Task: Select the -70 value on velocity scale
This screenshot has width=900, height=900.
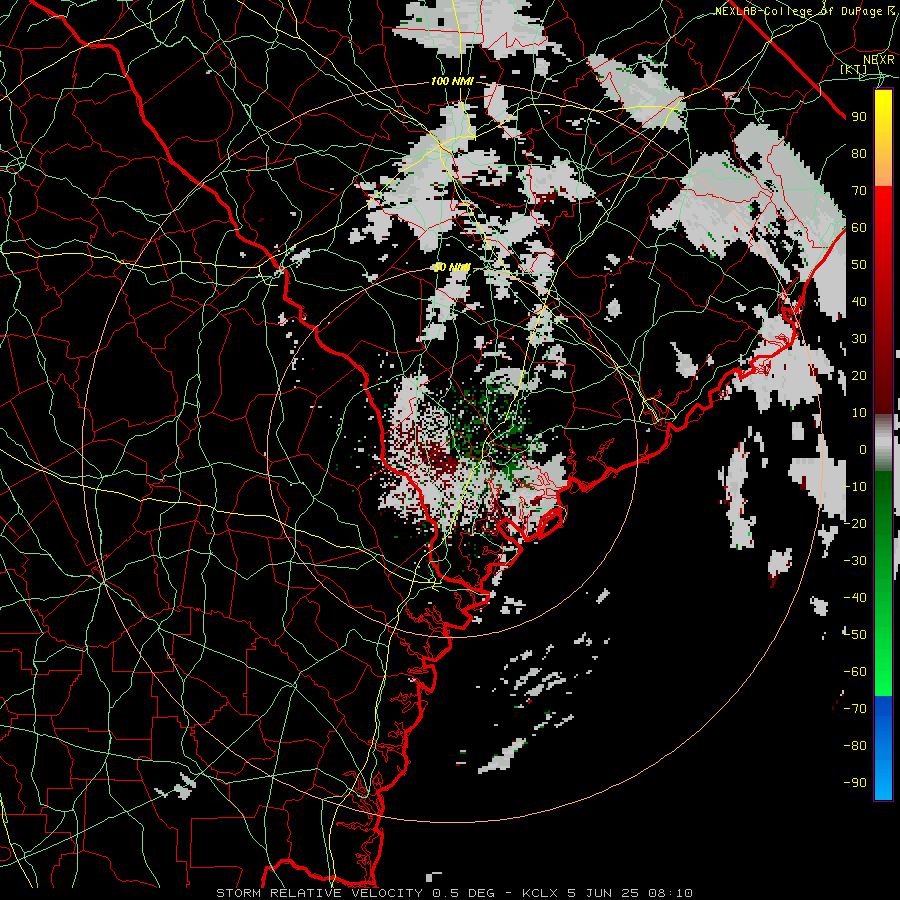Action: click(x=855, y=709)
